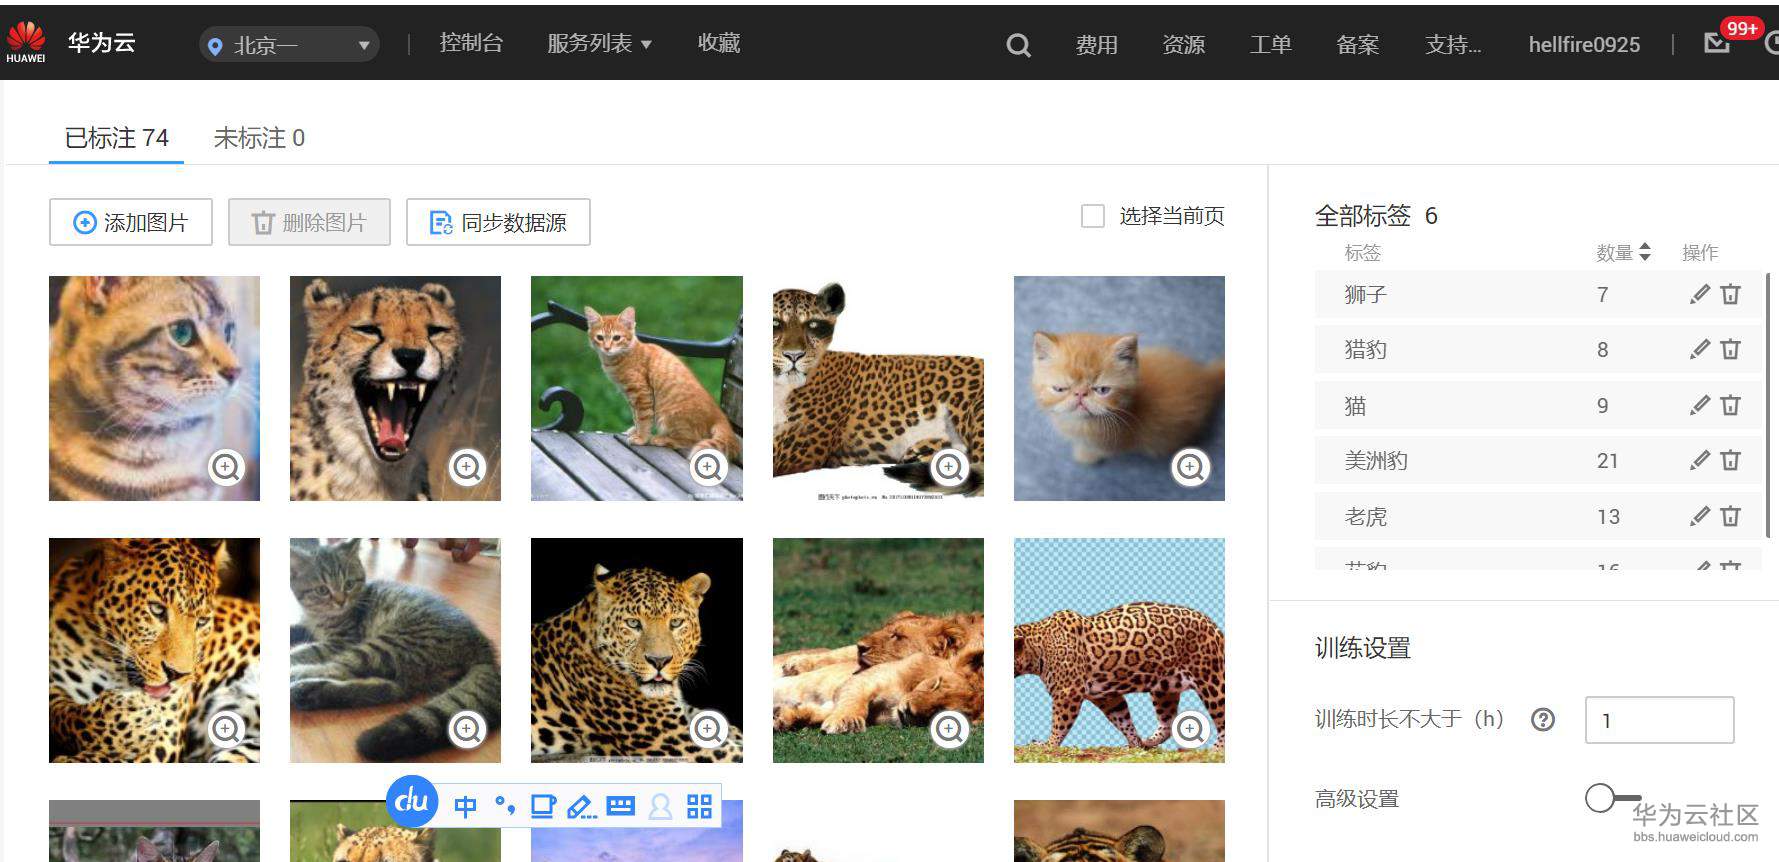The width and height of the screenshot is (1779, 862).
Task: Show help for 训练时长不大于 setting
Action: pos(1543,719)
